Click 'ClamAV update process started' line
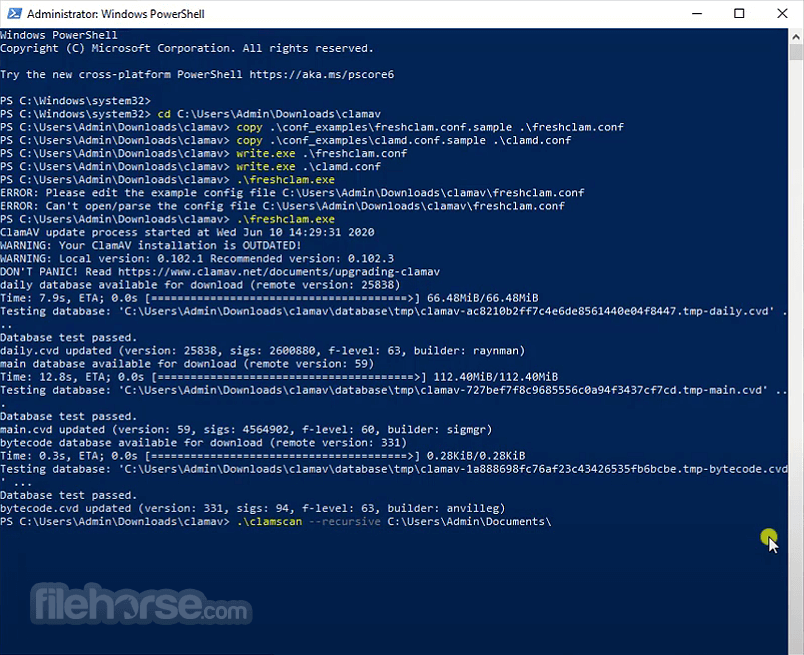 (187, 232)
